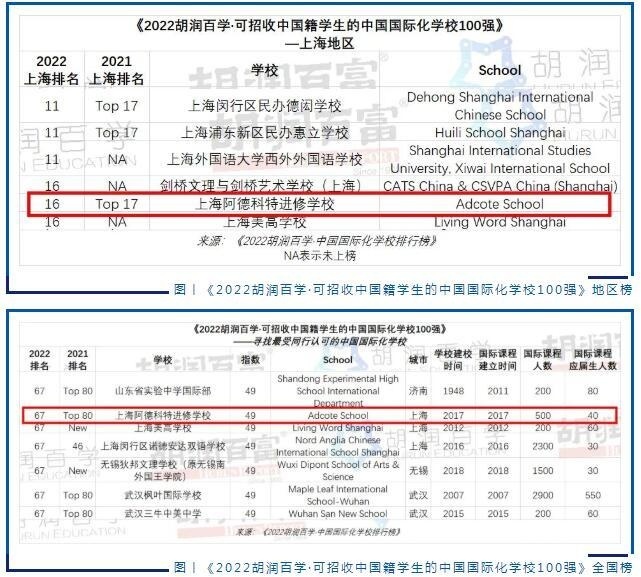Click the 'CATS China & CSVPA China (Shanghai)' cell
Viewport: 641px width, 577px height.
(x=500, y=186)
